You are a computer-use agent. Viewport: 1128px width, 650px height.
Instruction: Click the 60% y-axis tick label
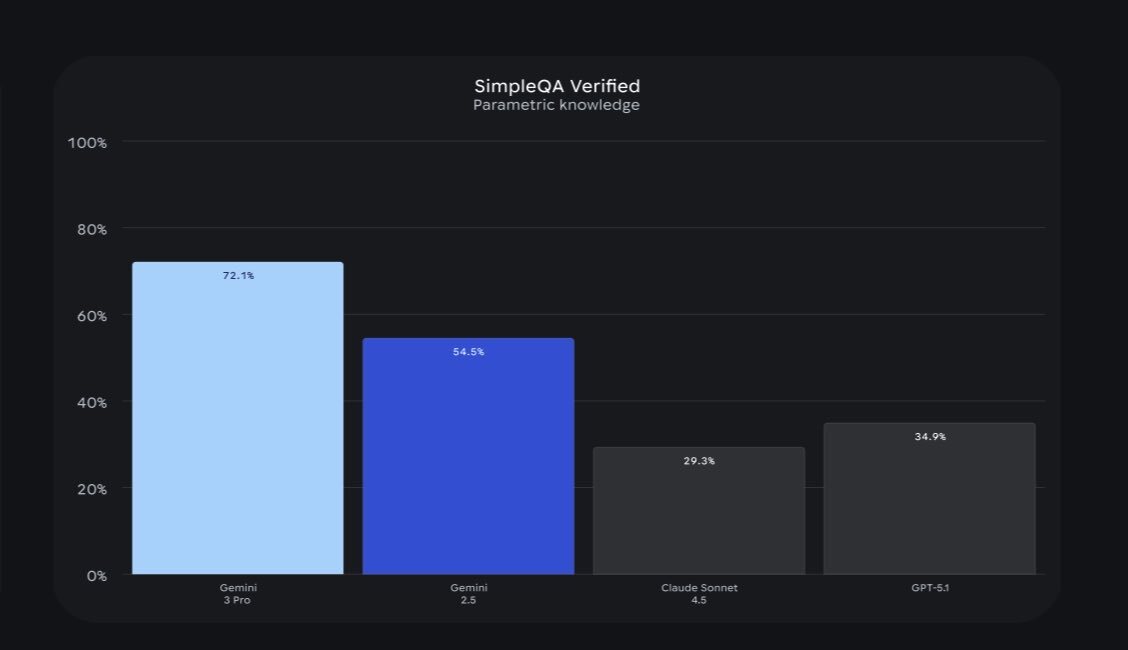(90, 316)
